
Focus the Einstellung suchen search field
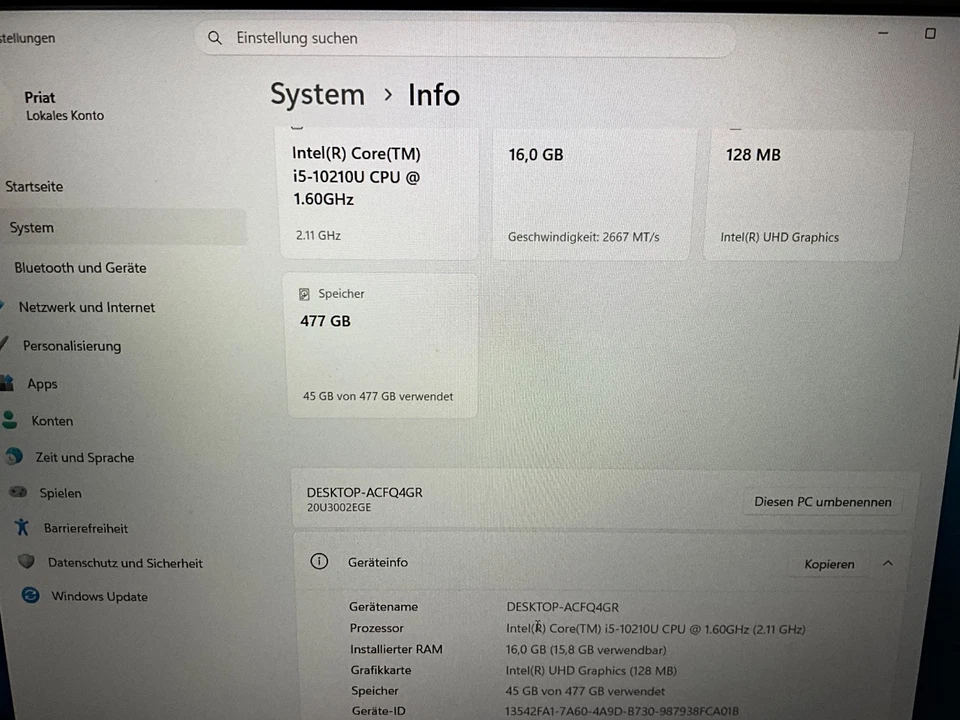point(465,39)
